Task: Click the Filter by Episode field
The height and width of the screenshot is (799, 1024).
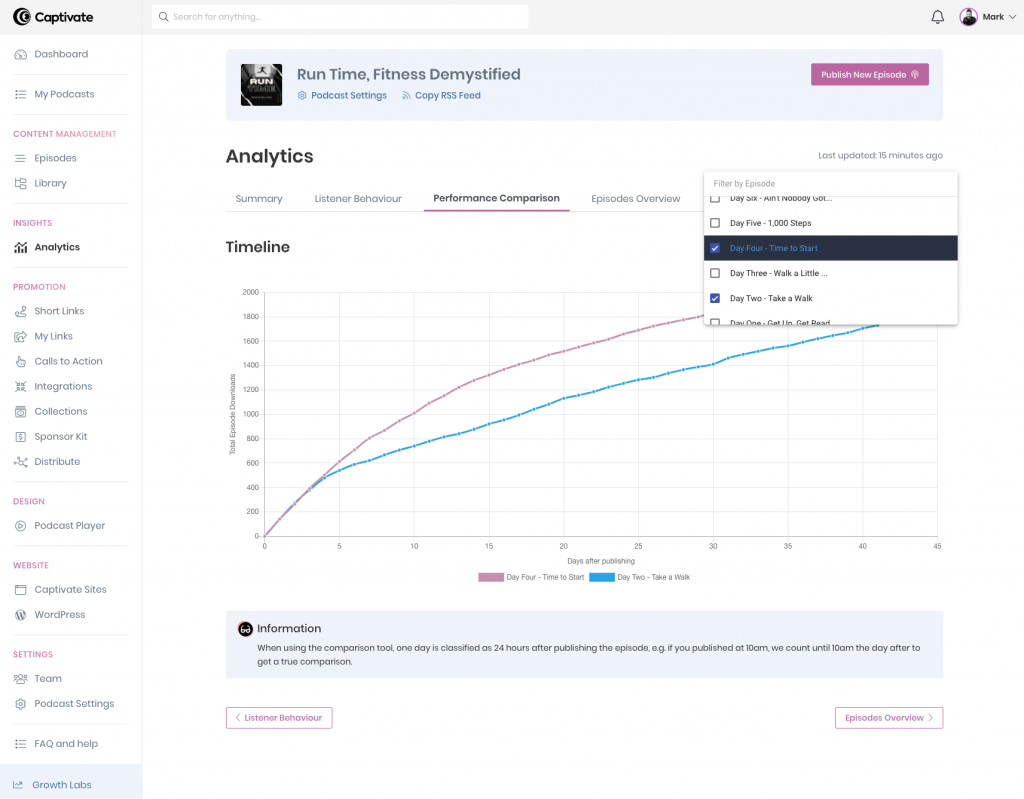Action: pos(830,183)
